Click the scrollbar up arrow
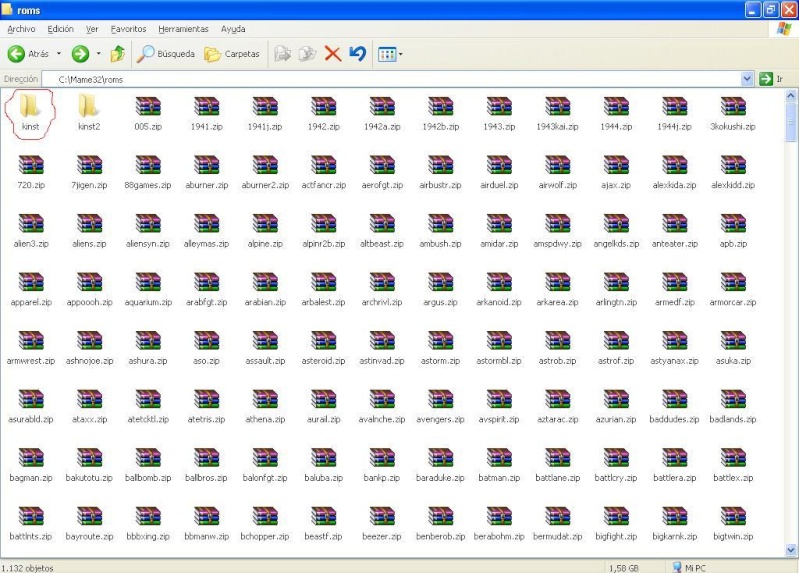The width and height of the screenshot is (799, 573). point(791,95)
